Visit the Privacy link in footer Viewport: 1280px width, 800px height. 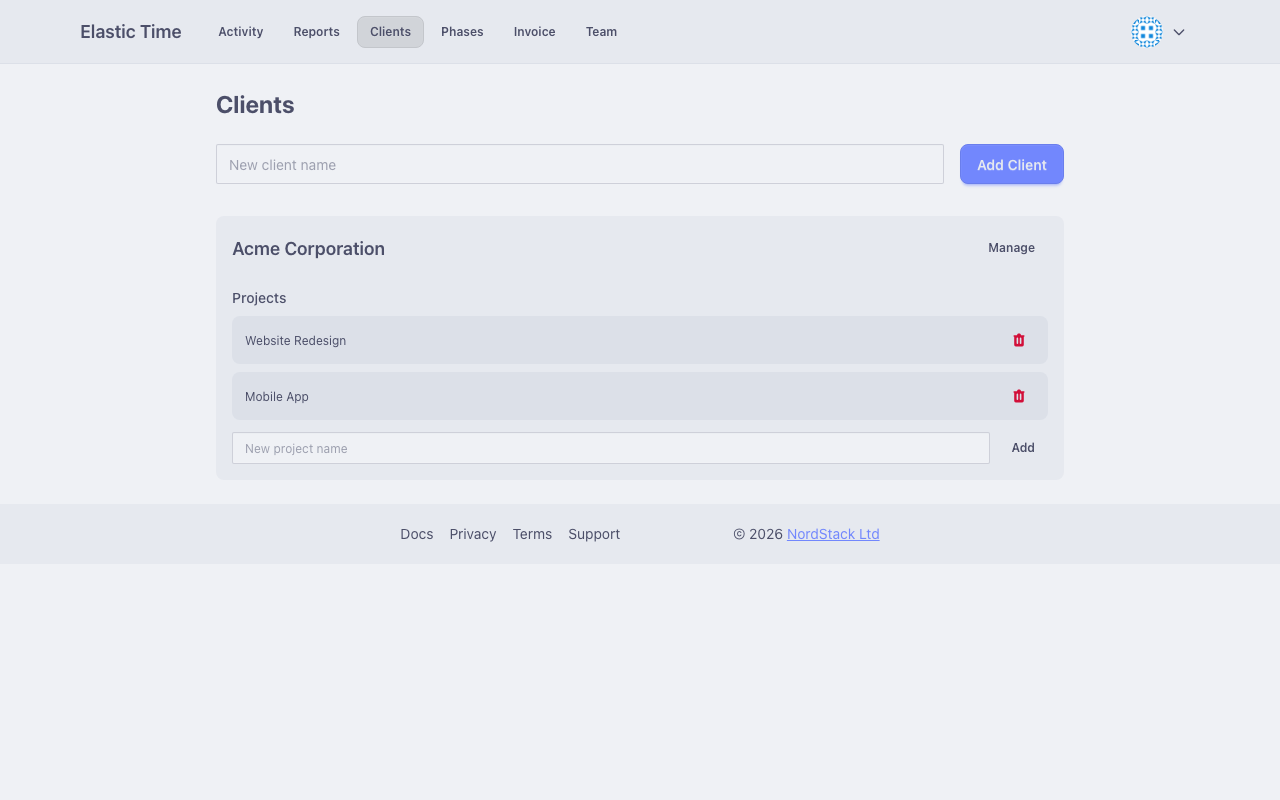click(472, 534)
